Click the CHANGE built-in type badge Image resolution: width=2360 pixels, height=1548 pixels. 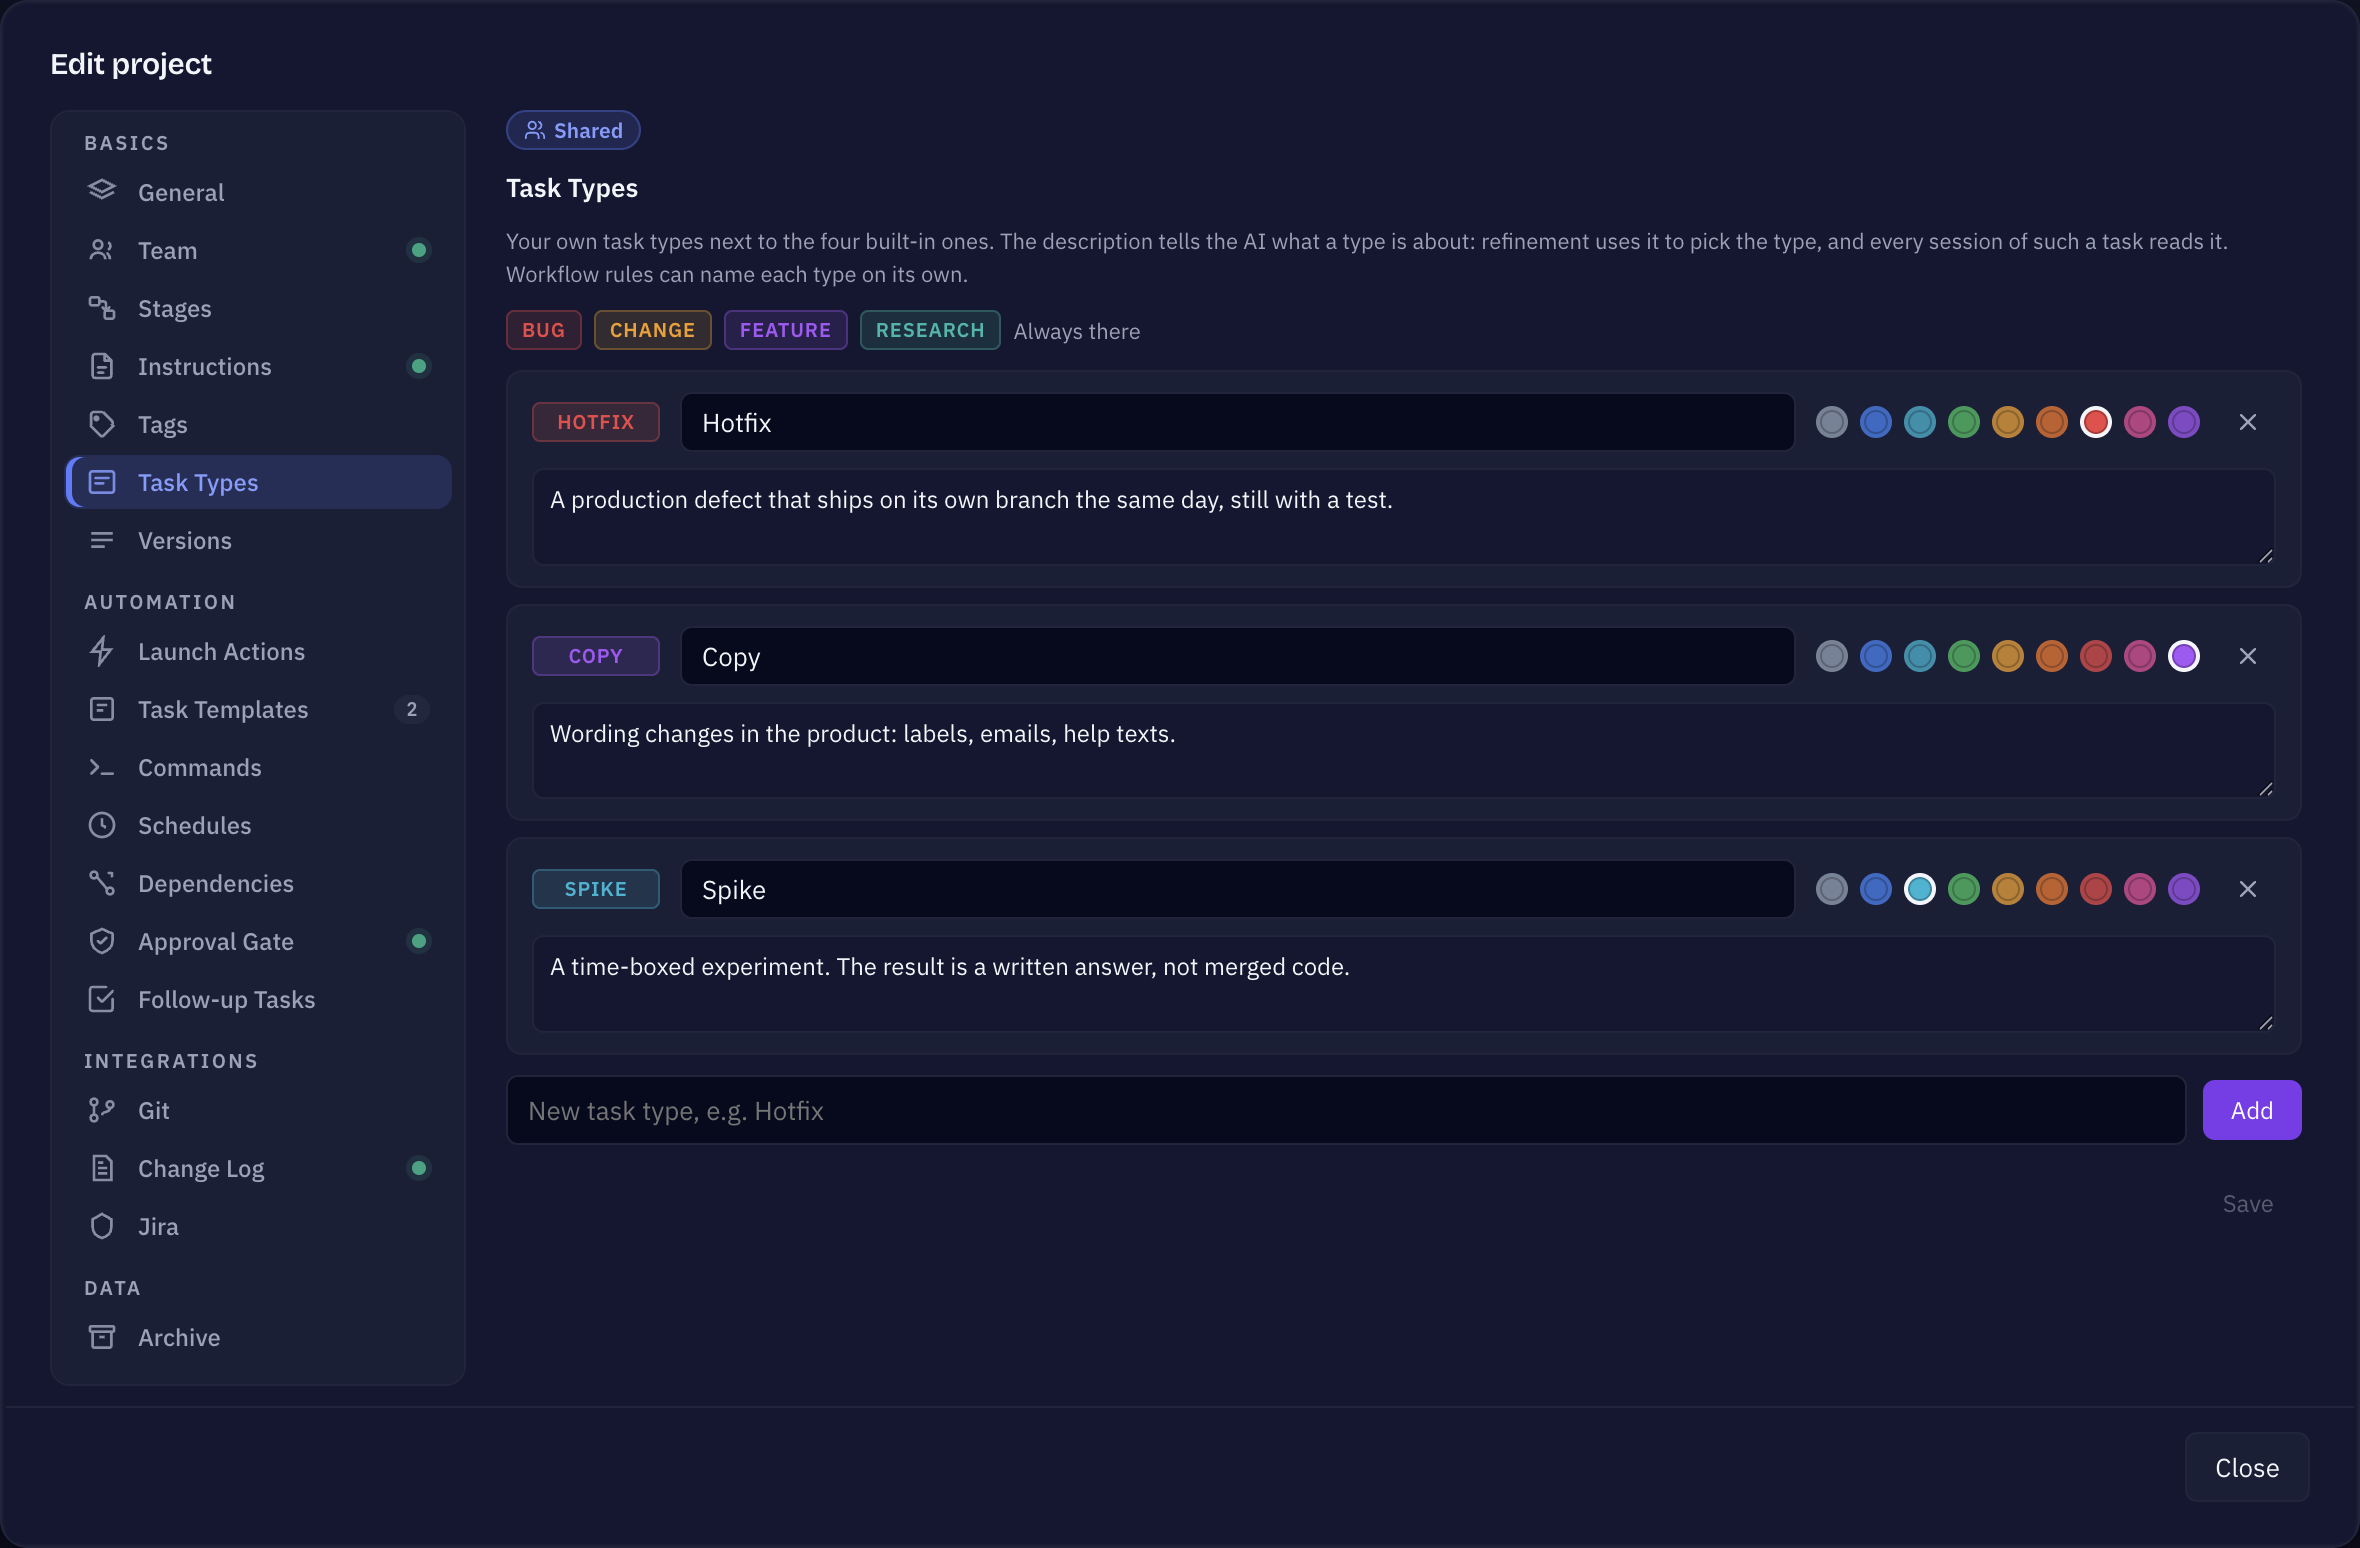click(x=652, y=330)
